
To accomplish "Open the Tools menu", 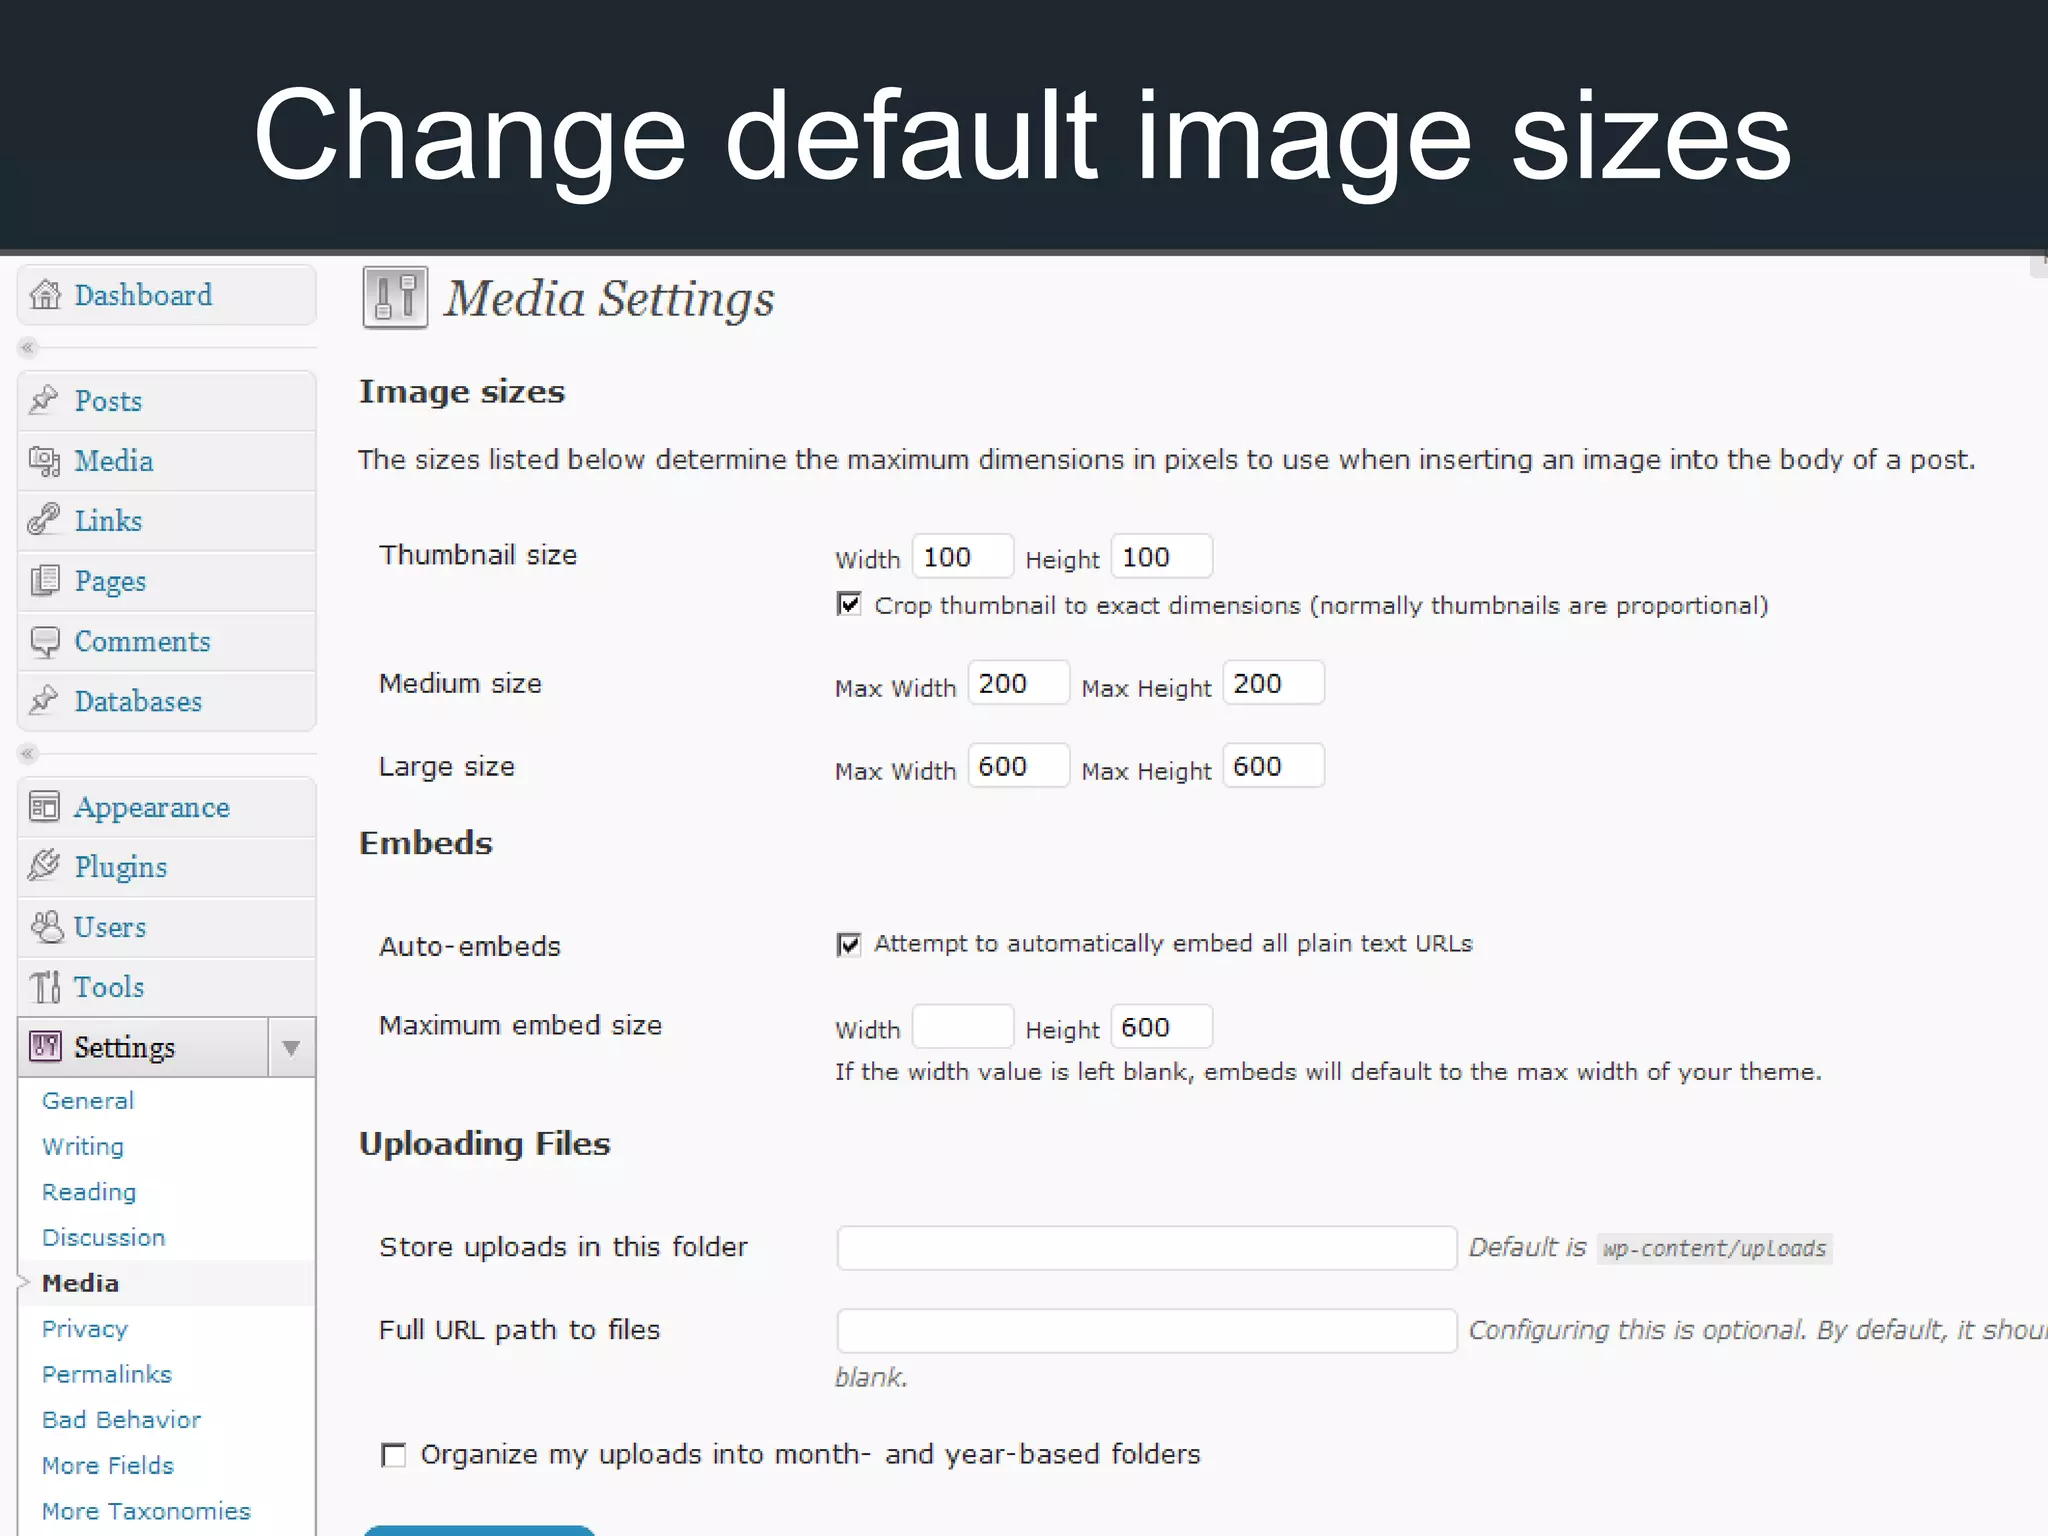I will pos(167,987).
